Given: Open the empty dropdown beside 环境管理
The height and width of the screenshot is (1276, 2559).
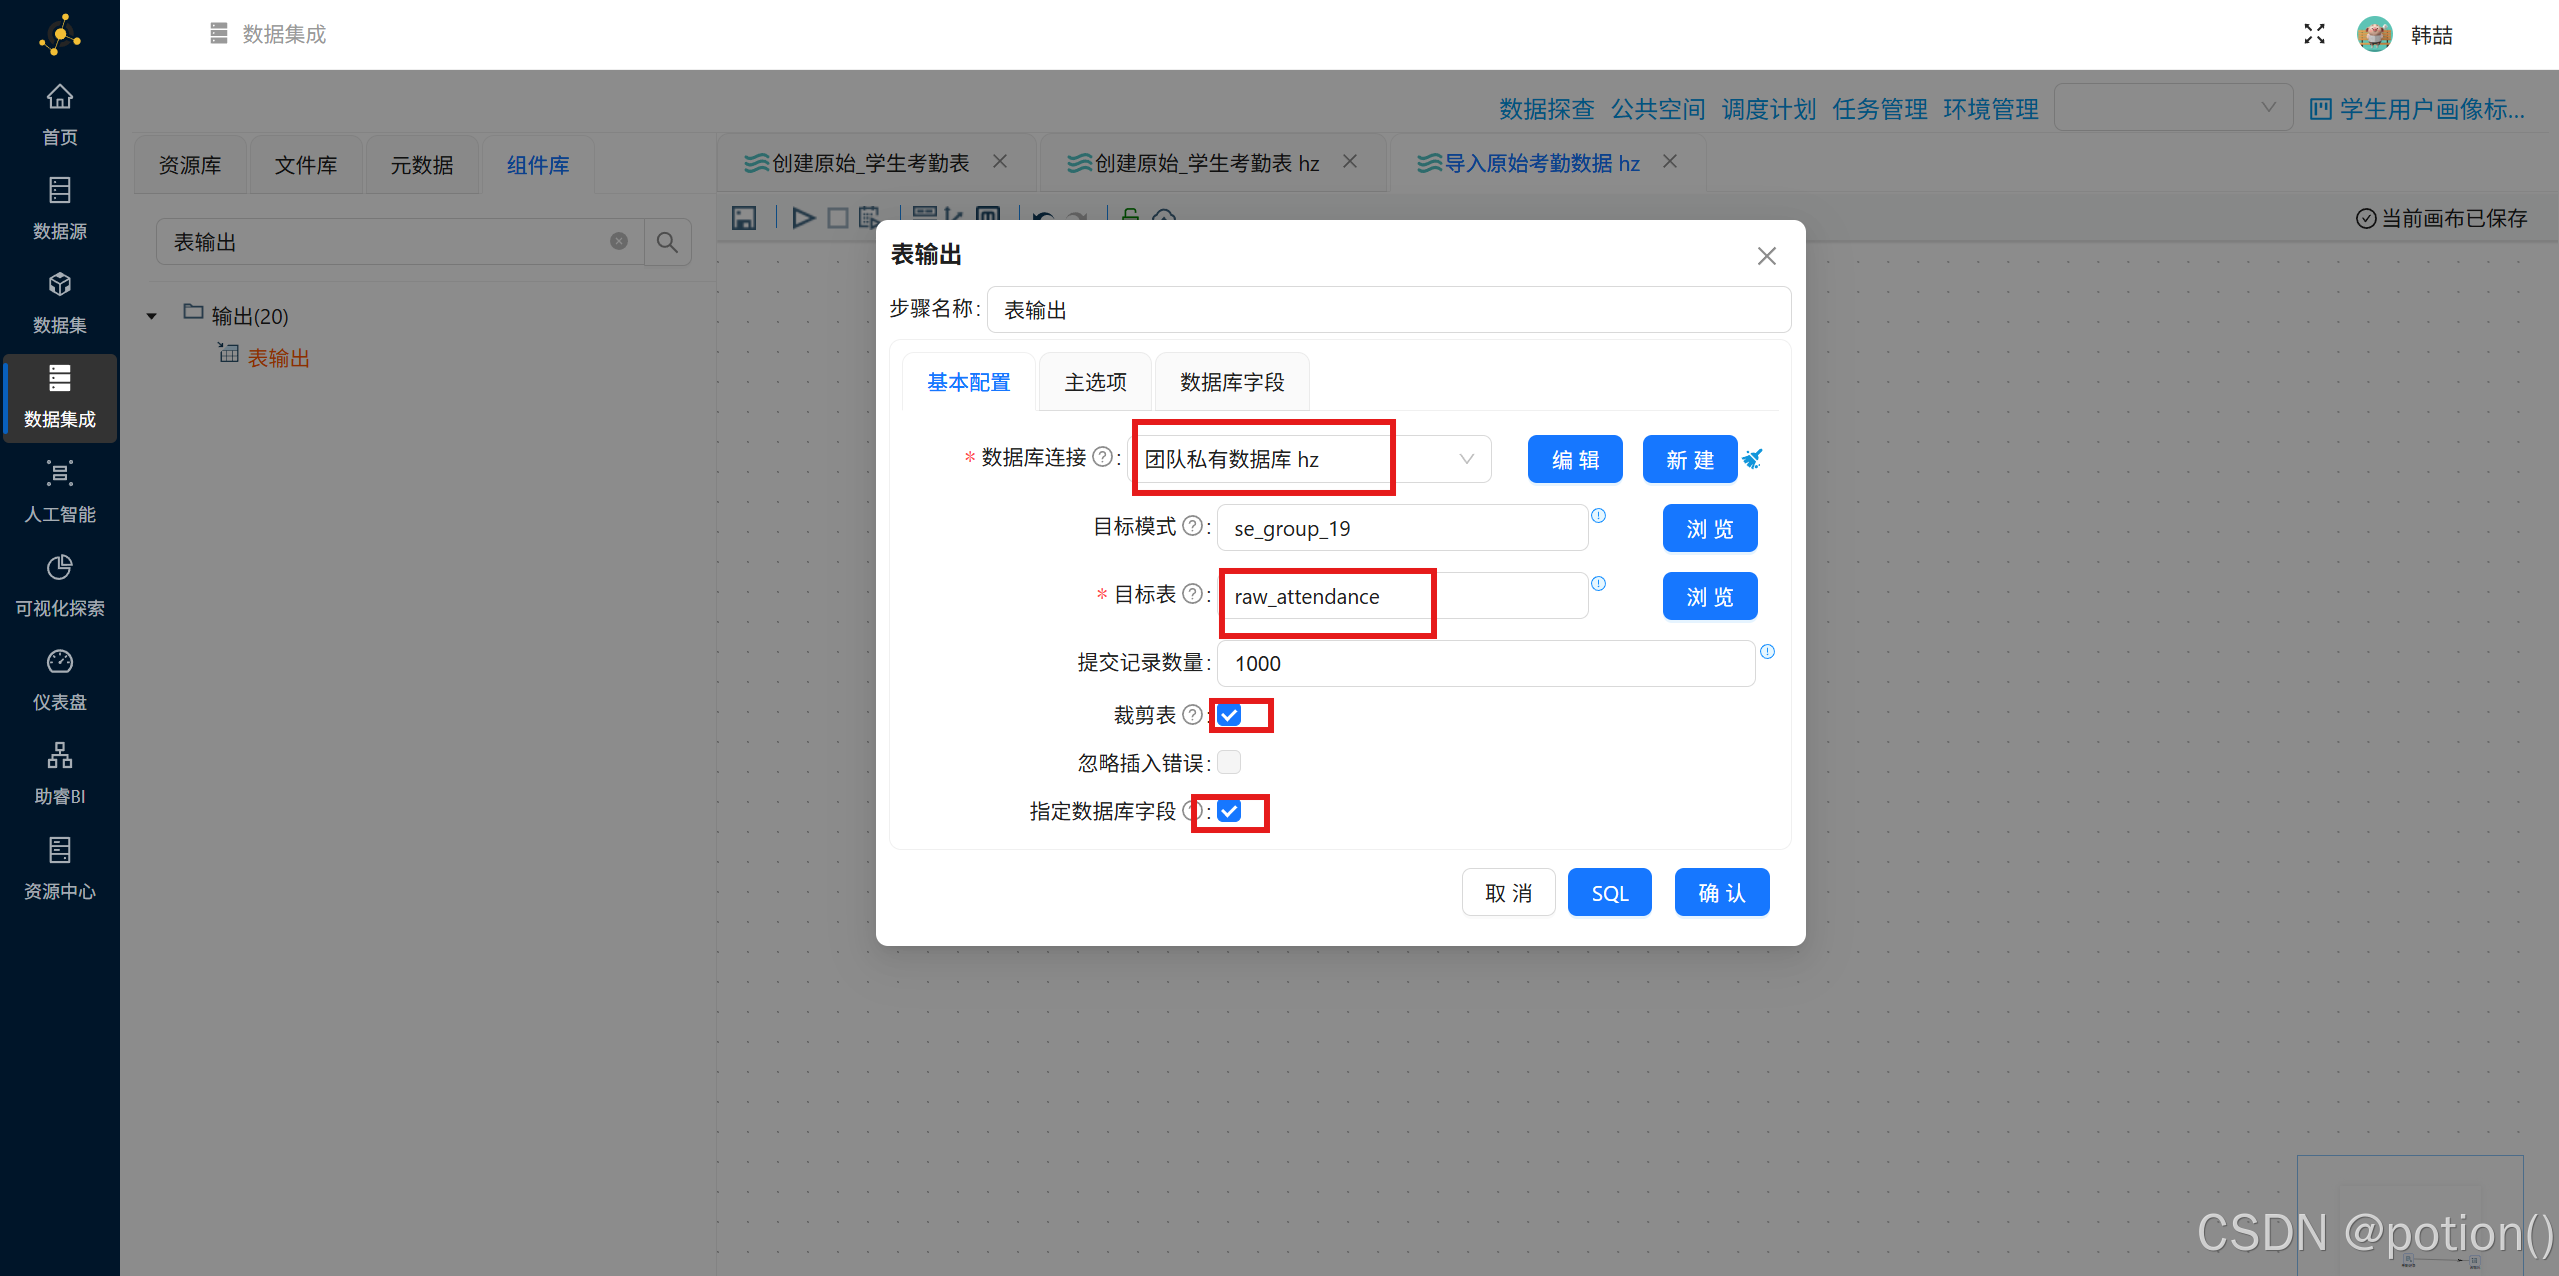Looking at the screenshot, I should [2173, 107].
